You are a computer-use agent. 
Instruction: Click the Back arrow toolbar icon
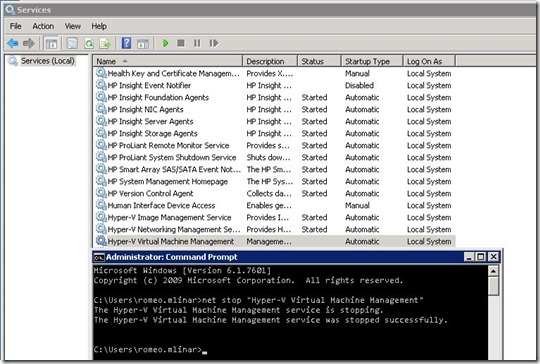point(13,43)
